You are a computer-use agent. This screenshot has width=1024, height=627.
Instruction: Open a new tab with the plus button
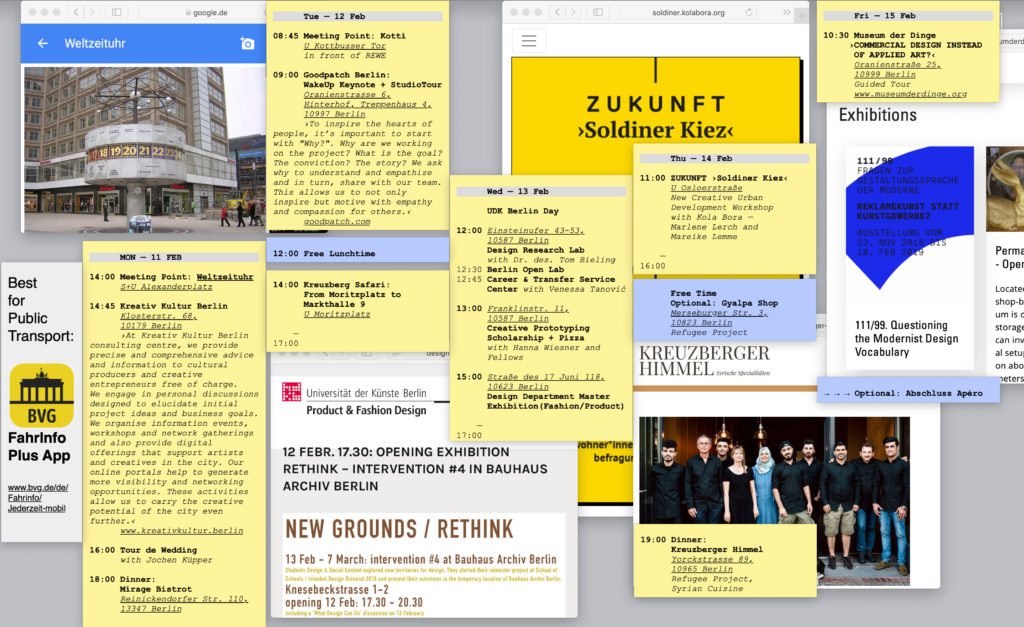pyautogui.click(x=801, y=14)
